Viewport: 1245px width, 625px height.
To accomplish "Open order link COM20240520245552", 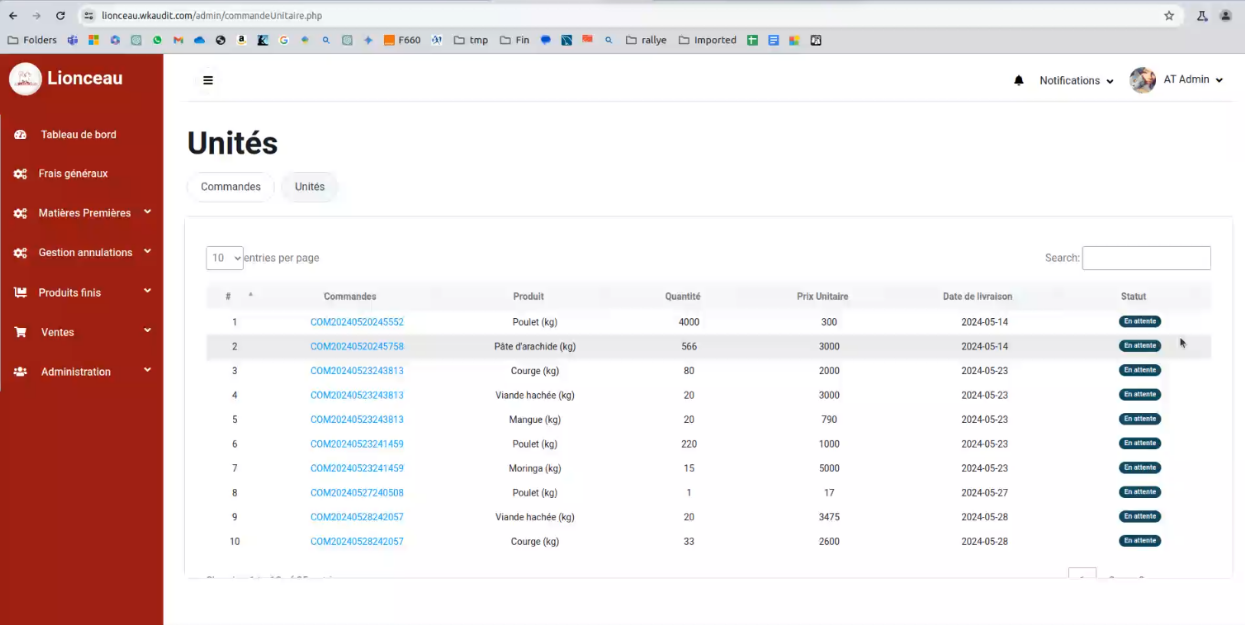I will pyautogui.click(x=357, y=322).
